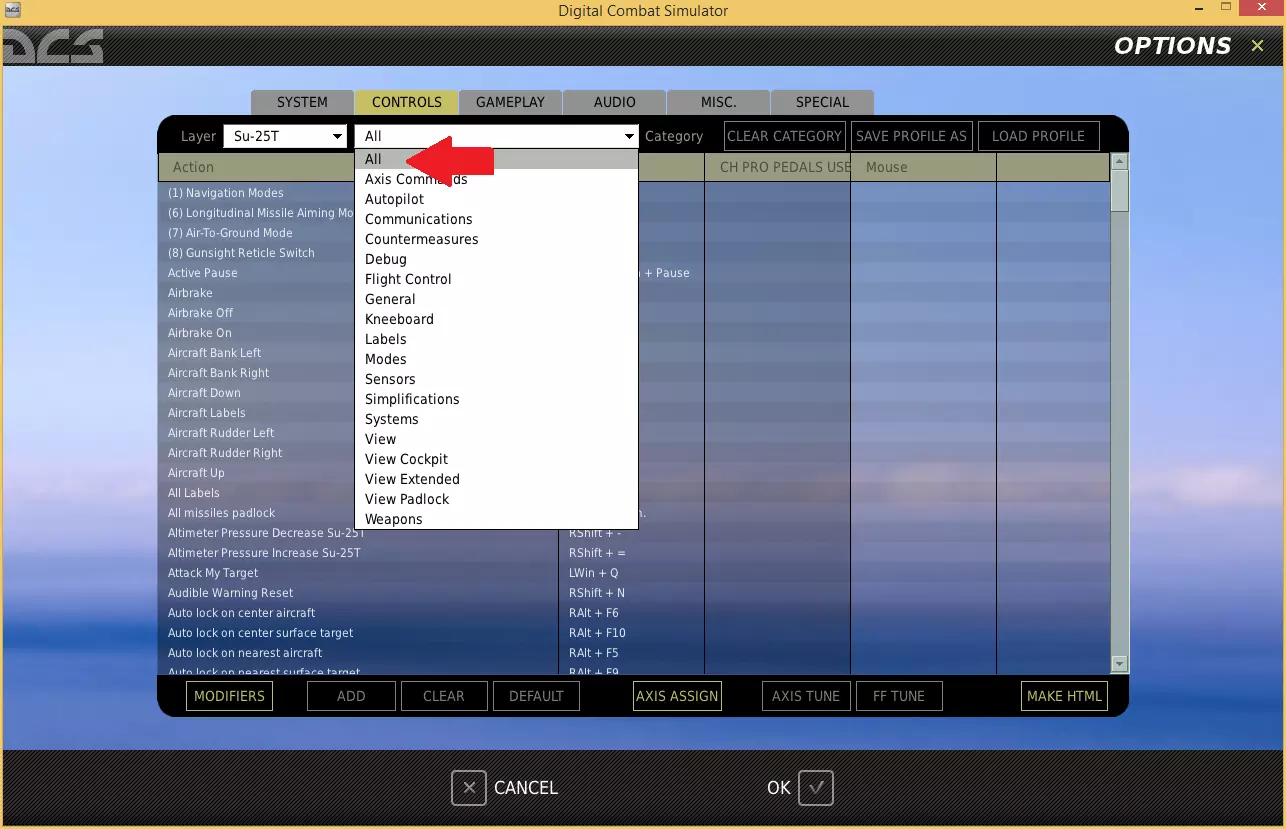The height and width of the screenshot is (829, 1286).
Task: Select the Autopilot category
Action: tap(497, 199)
